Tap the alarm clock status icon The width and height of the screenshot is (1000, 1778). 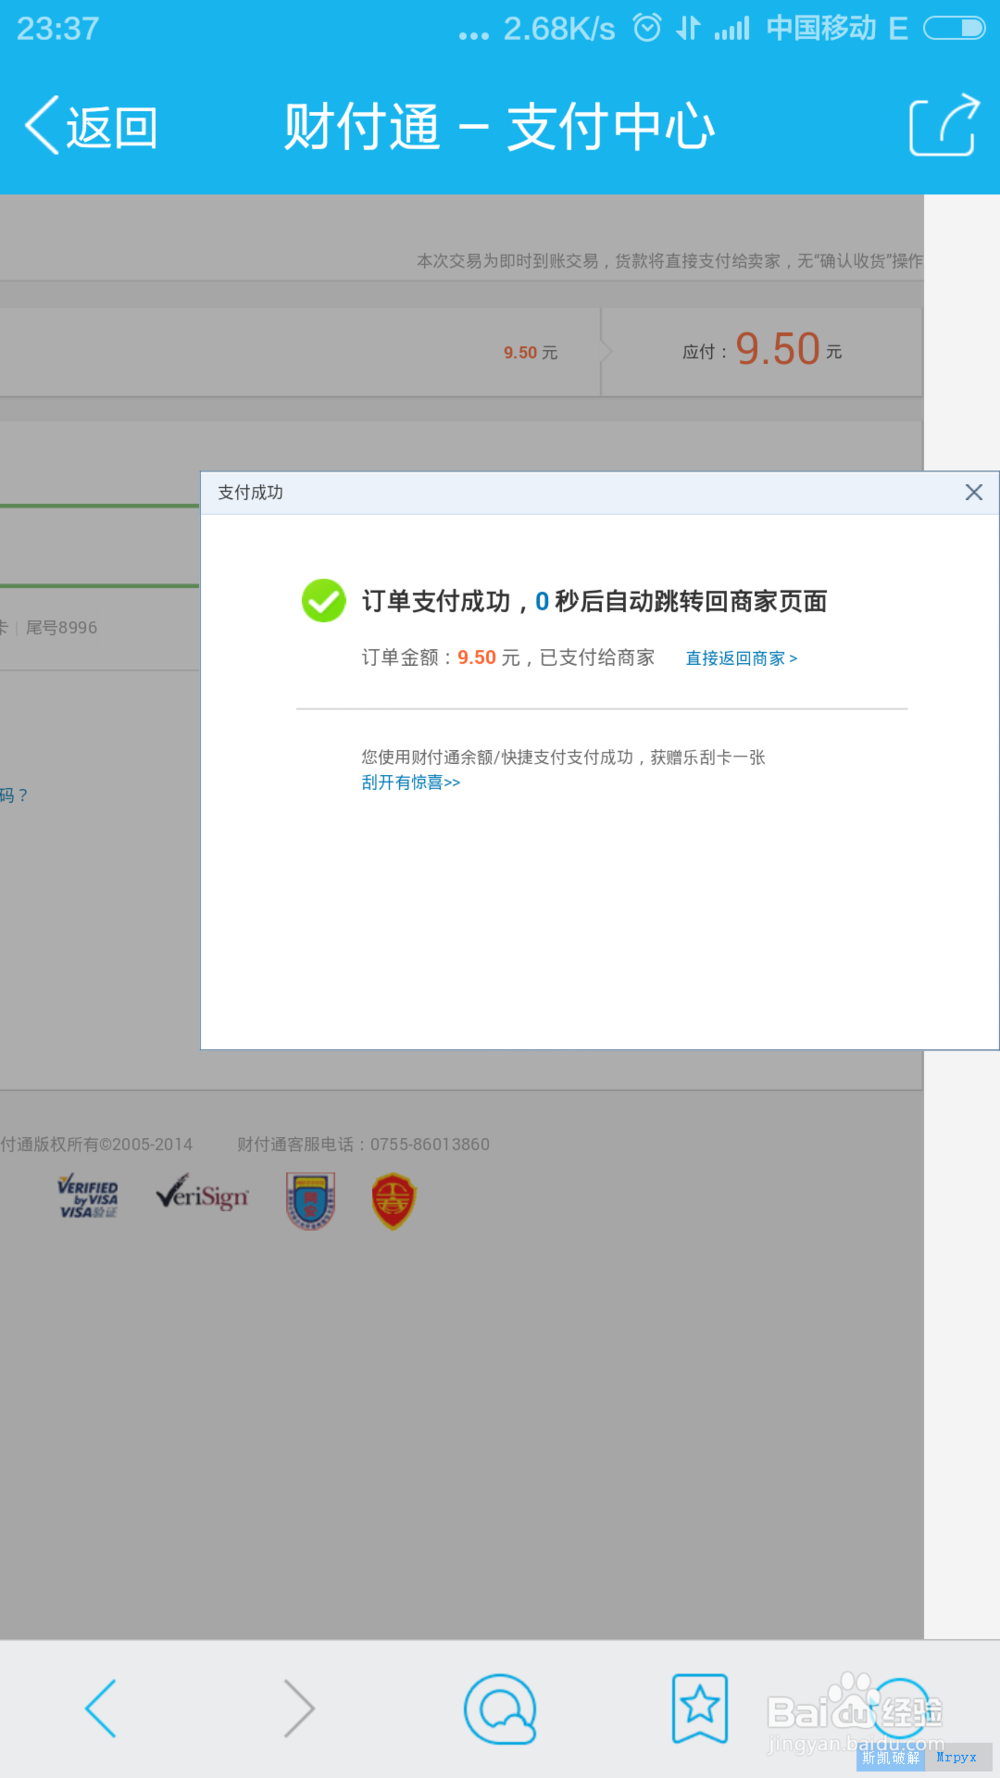pos(647,28)
